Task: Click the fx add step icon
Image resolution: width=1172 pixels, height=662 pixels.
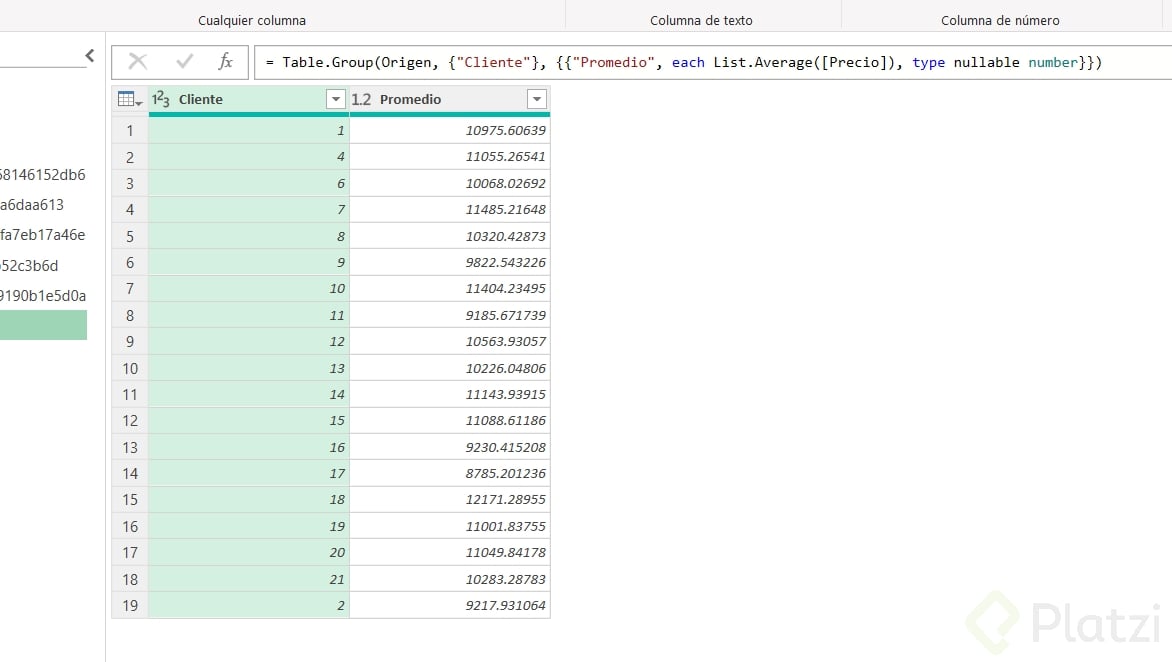Action: [x=226, y=62]
